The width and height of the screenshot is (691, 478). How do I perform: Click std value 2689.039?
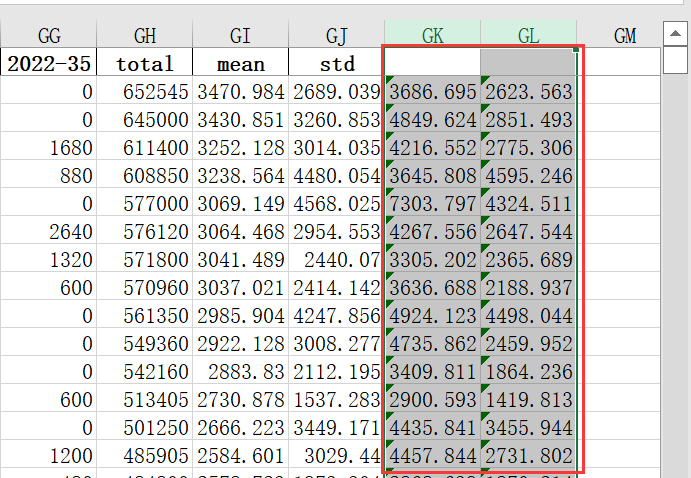[337, 90]
